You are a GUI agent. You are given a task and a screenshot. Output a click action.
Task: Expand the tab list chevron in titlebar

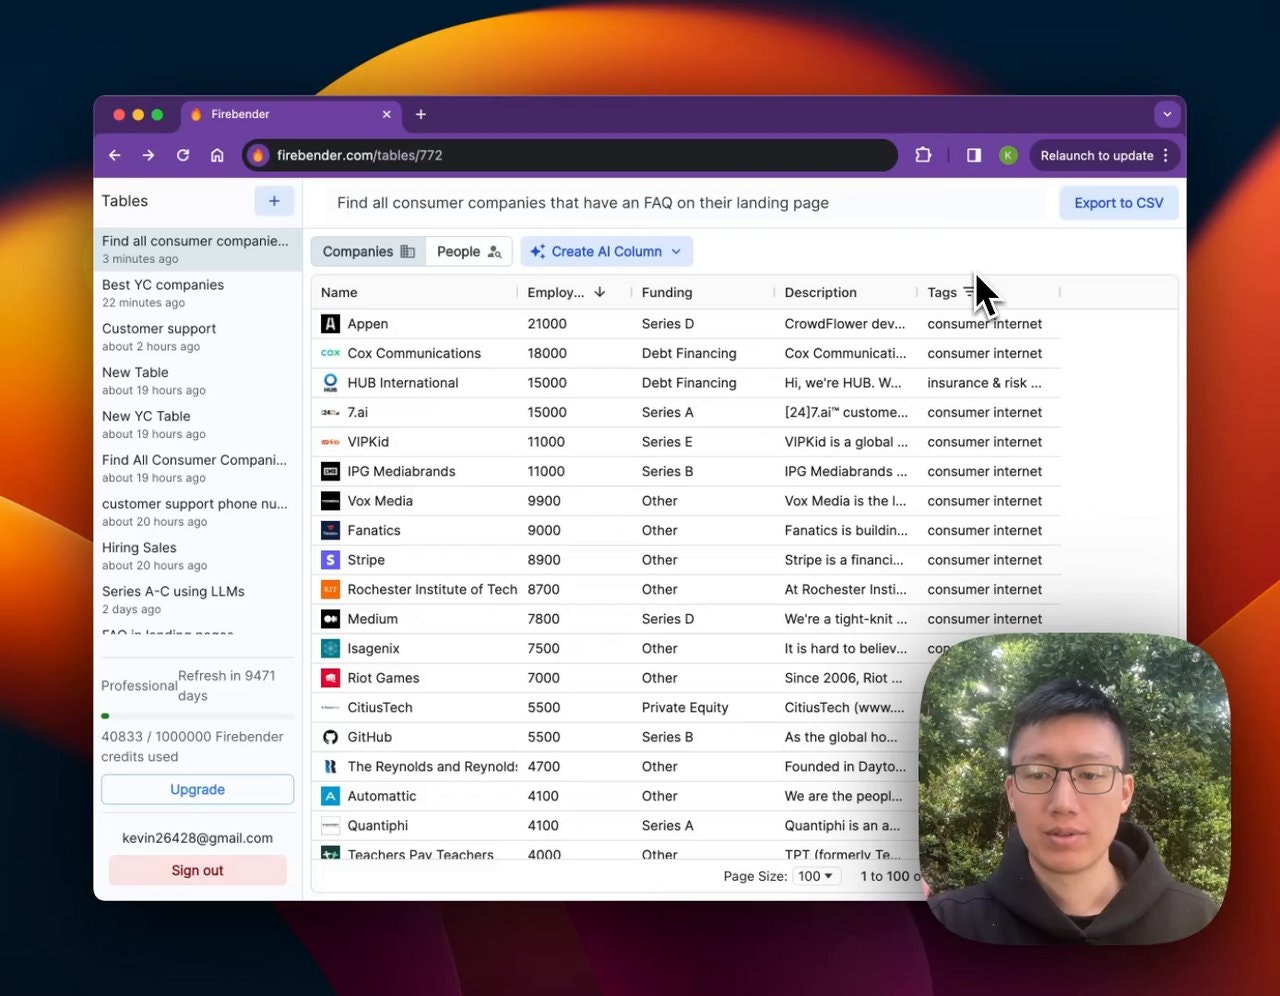(x=1167, y=114)
